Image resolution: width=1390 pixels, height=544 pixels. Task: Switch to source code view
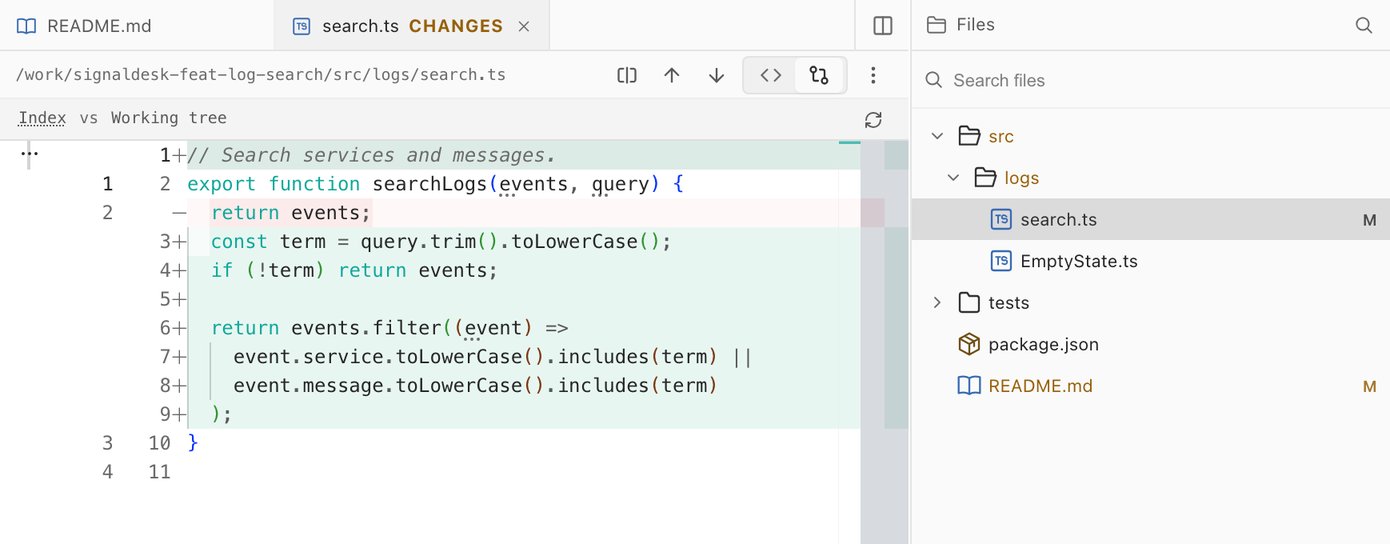(x=770, y=75)
